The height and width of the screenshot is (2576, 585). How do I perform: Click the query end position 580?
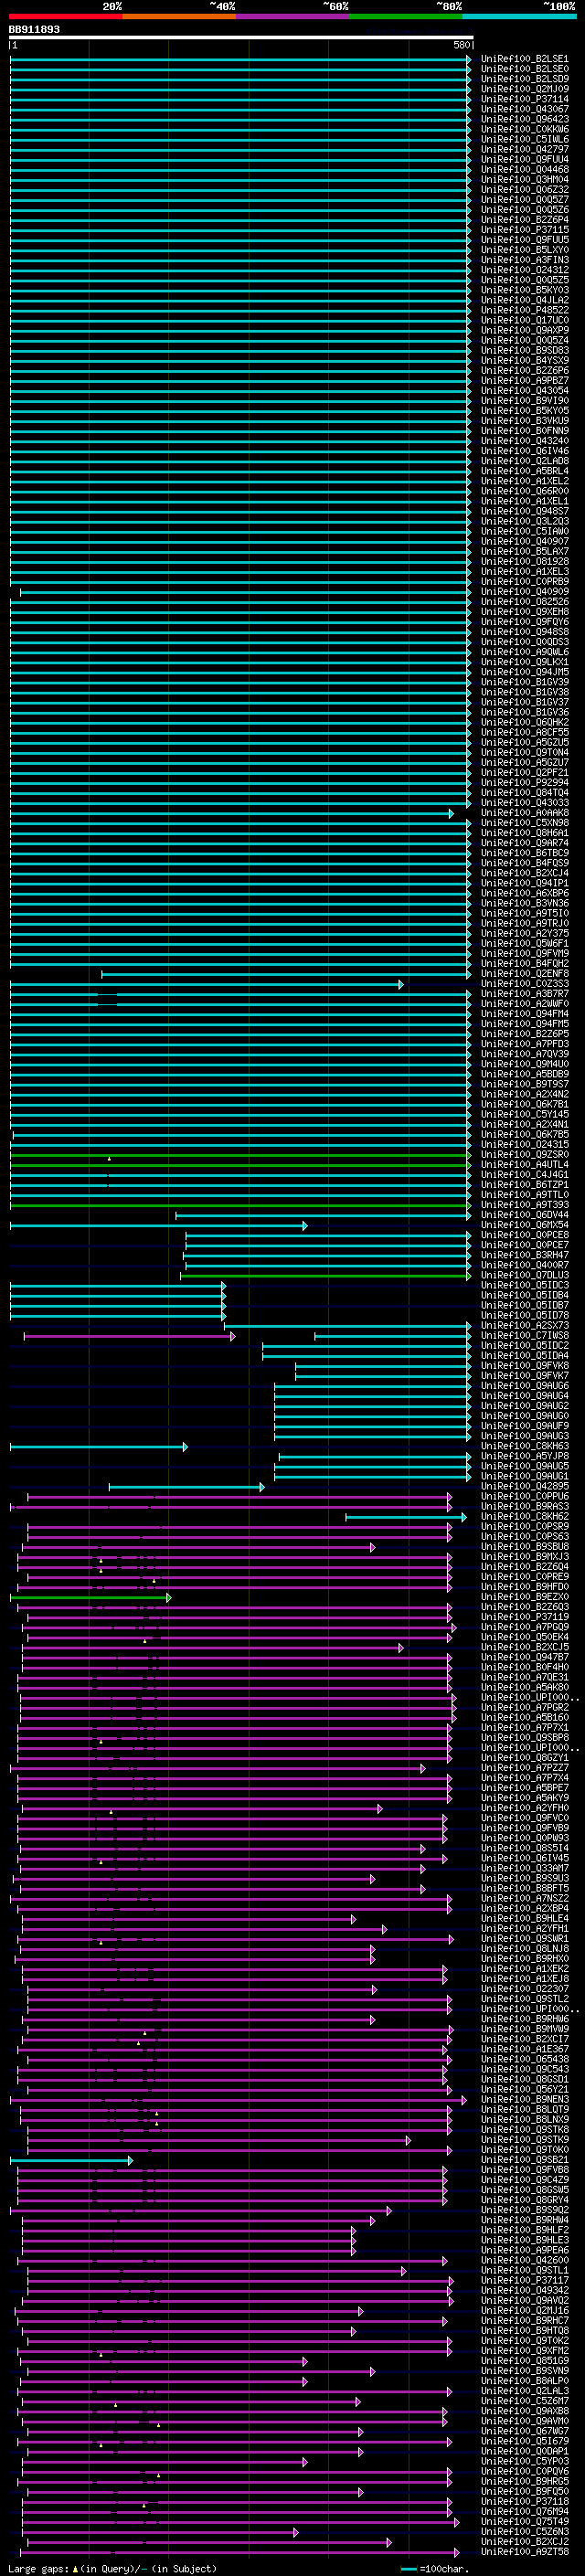462,45
